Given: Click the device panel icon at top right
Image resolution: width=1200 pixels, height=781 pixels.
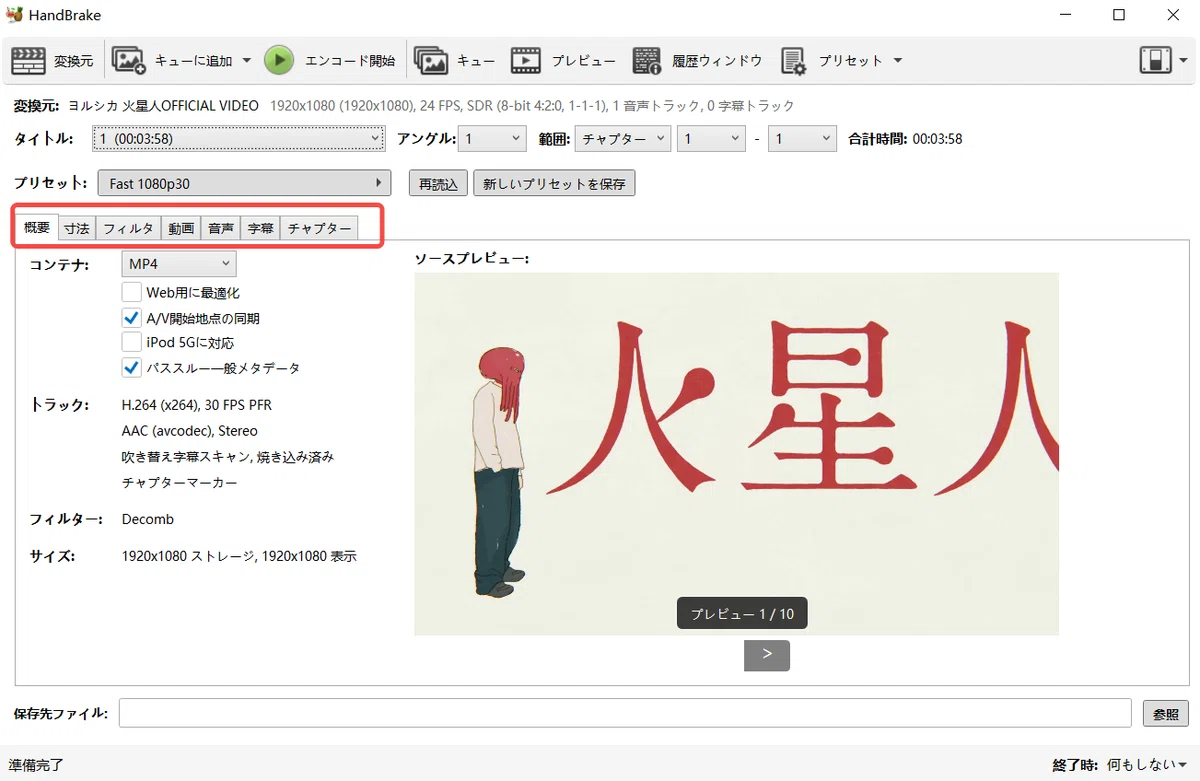Looking at the screenshot, I should 1156,60.
